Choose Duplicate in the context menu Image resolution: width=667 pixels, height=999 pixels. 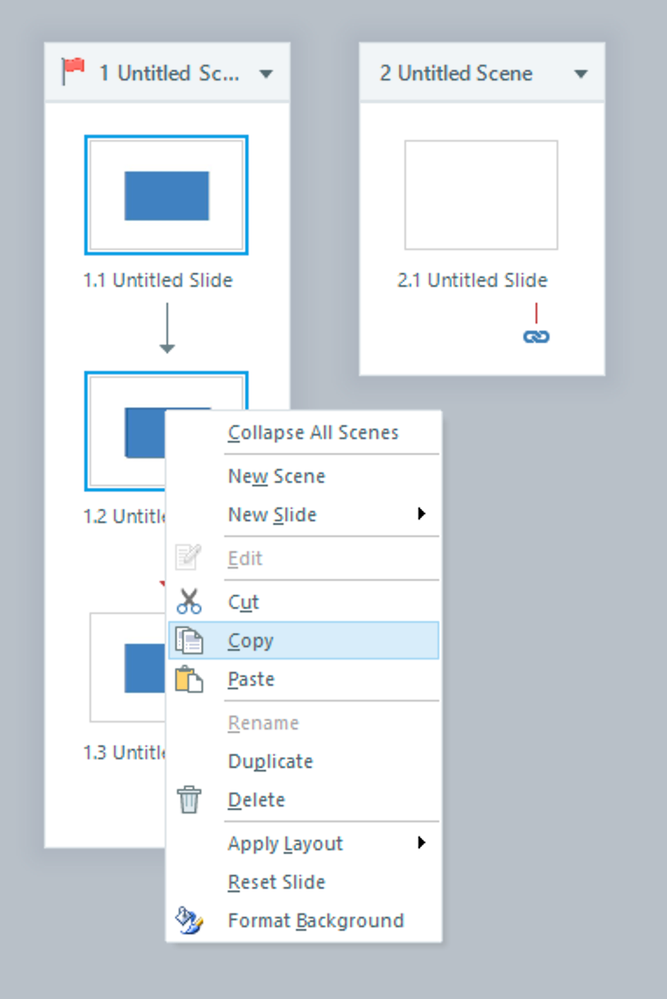[x=270, y=761]
